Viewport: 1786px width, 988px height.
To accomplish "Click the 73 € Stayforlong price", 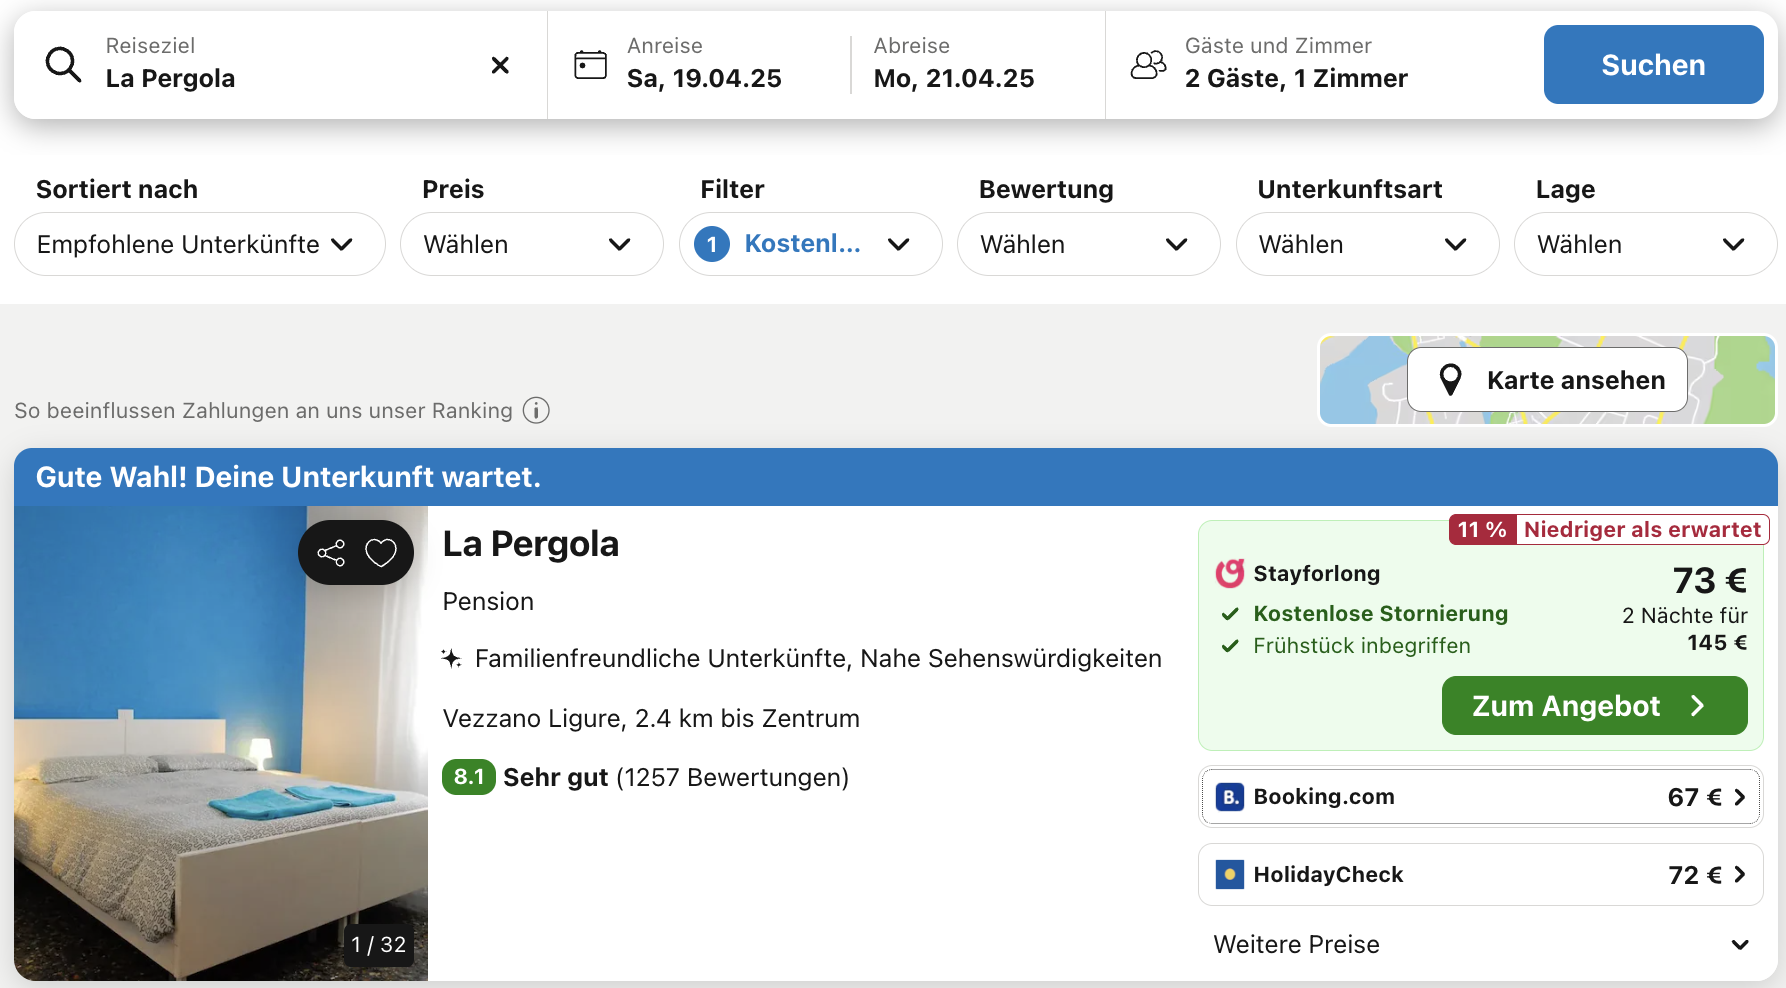I will click(1710, 580).
